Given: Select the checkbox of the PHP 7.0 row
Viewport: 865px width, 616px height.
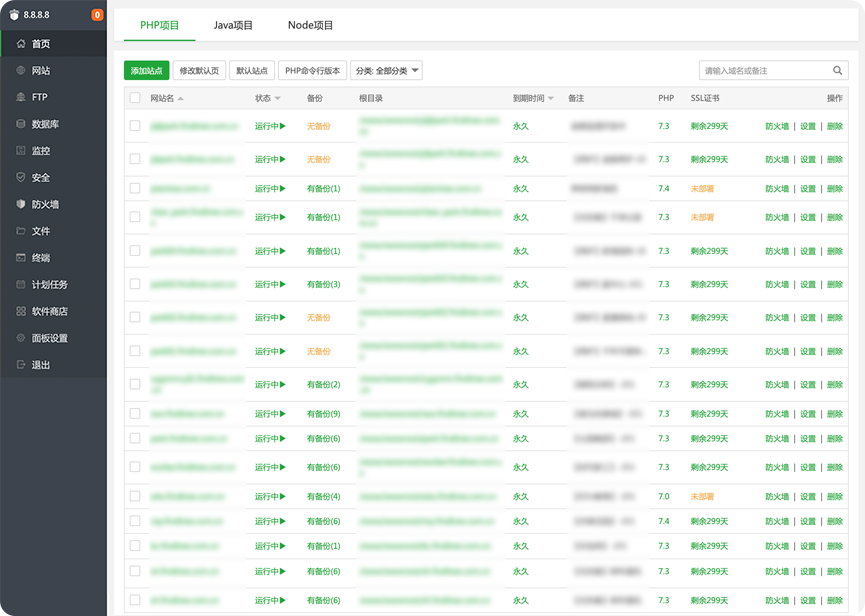Looking at the screenshot, I should [135, 496].
